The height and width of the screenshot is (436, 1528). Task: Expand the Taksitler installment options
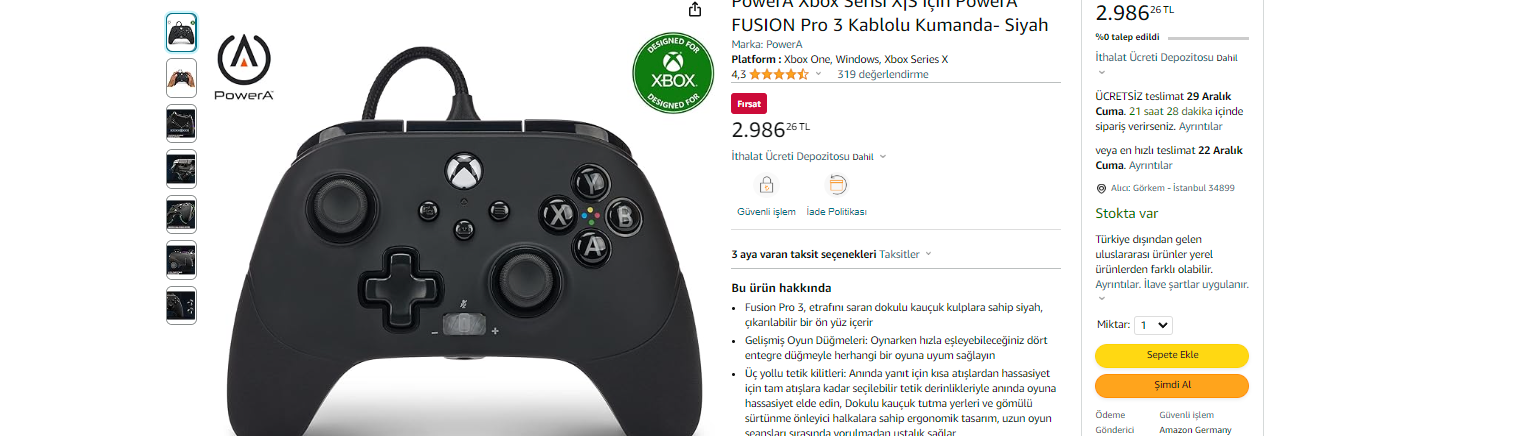click(x=906, y=254)
